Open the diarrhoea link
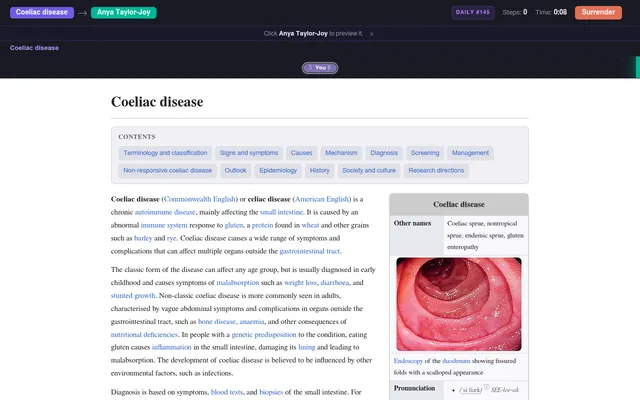This screenshot has height=400, width=640. click(335, 282)
